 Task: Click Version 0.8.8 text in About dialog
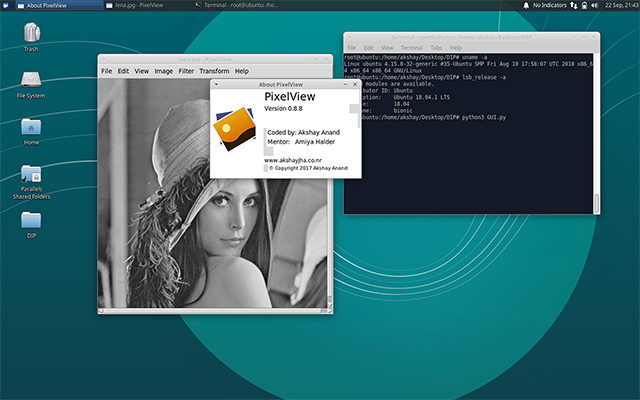click(x=283, y=109)
